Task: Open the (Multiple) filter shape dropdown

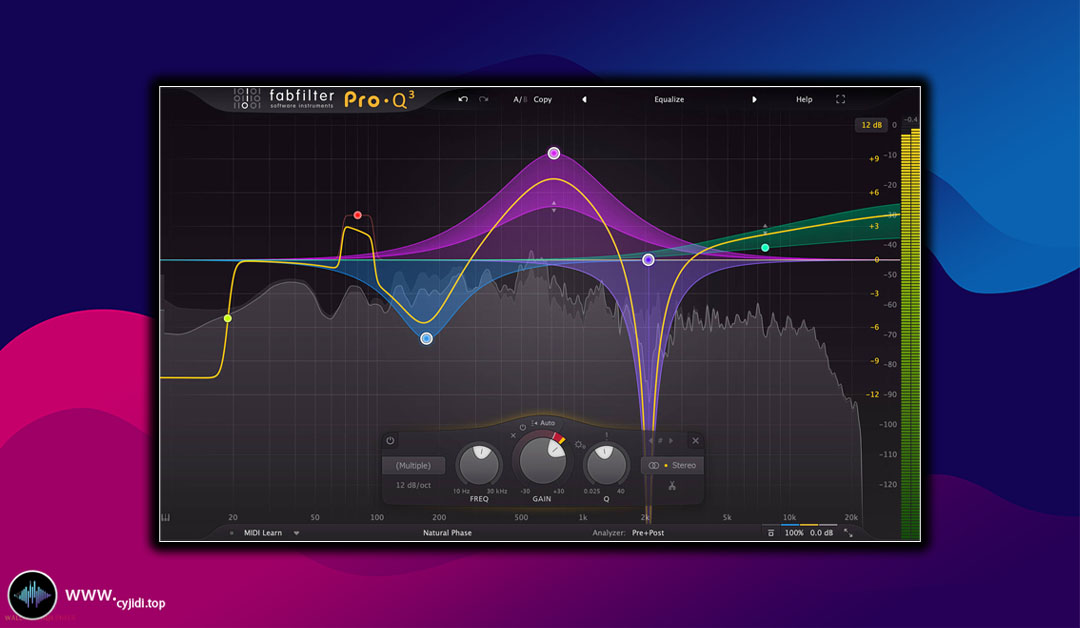Action: (413, 465)
